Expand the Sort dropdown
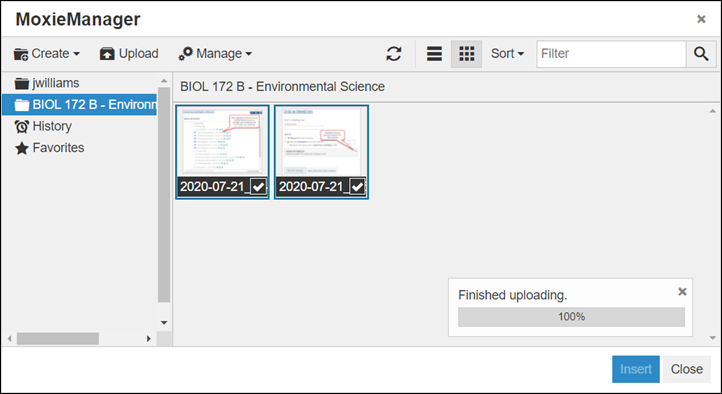This screenshot has width=722, height=394. click(507, 54)
